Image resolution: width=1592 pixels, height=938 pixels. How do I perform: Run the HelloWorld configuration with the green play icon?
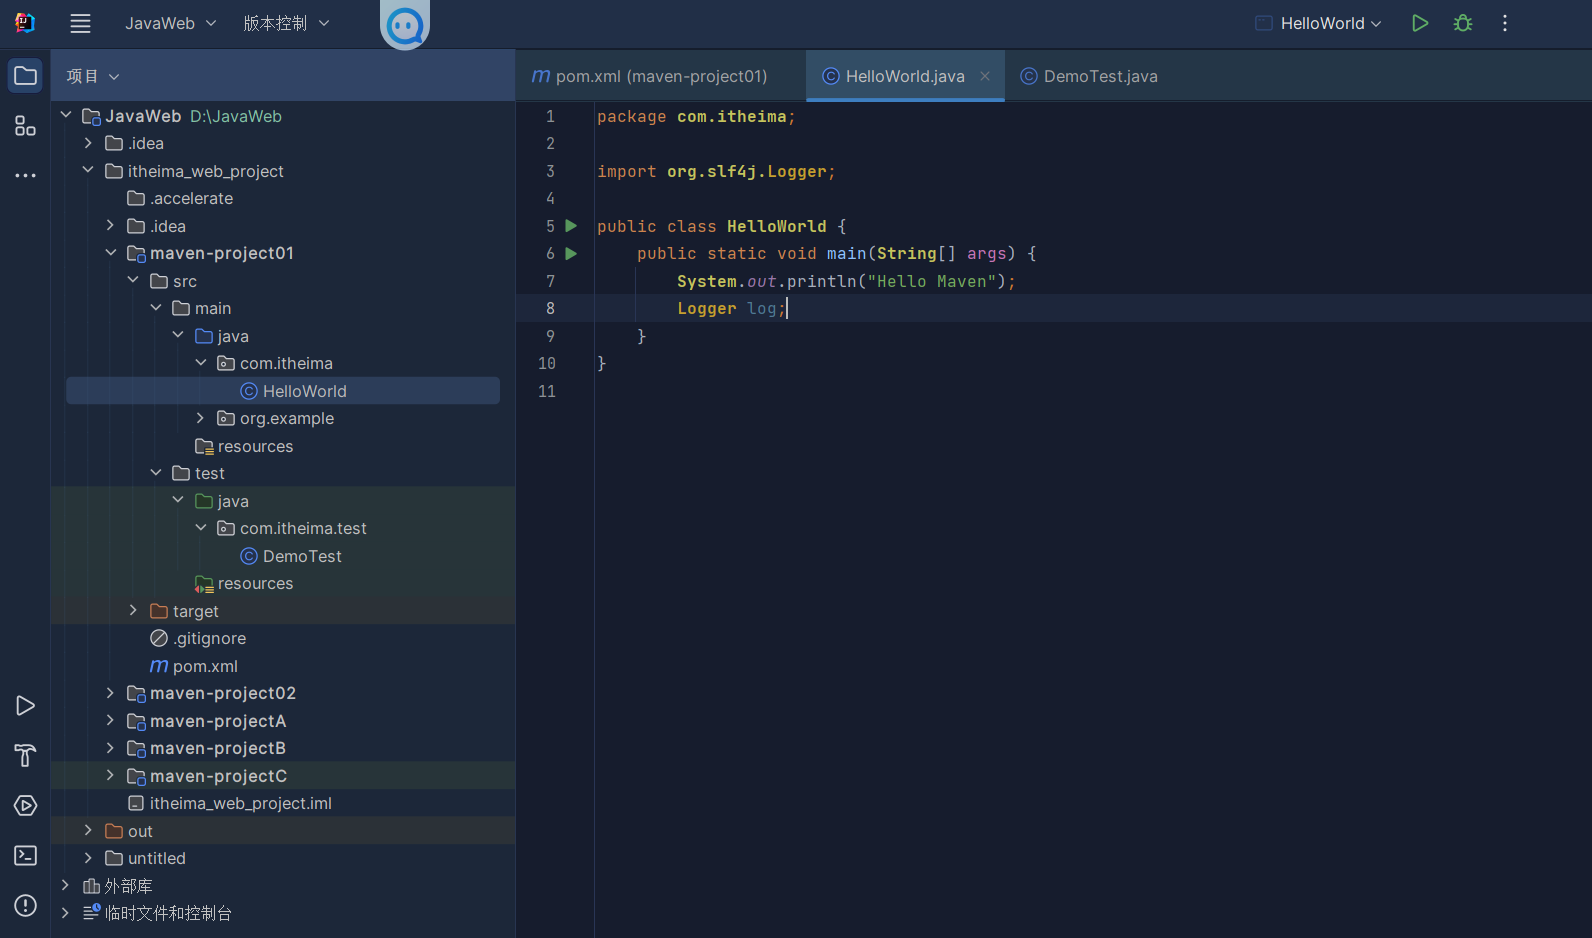(1420, 23)
